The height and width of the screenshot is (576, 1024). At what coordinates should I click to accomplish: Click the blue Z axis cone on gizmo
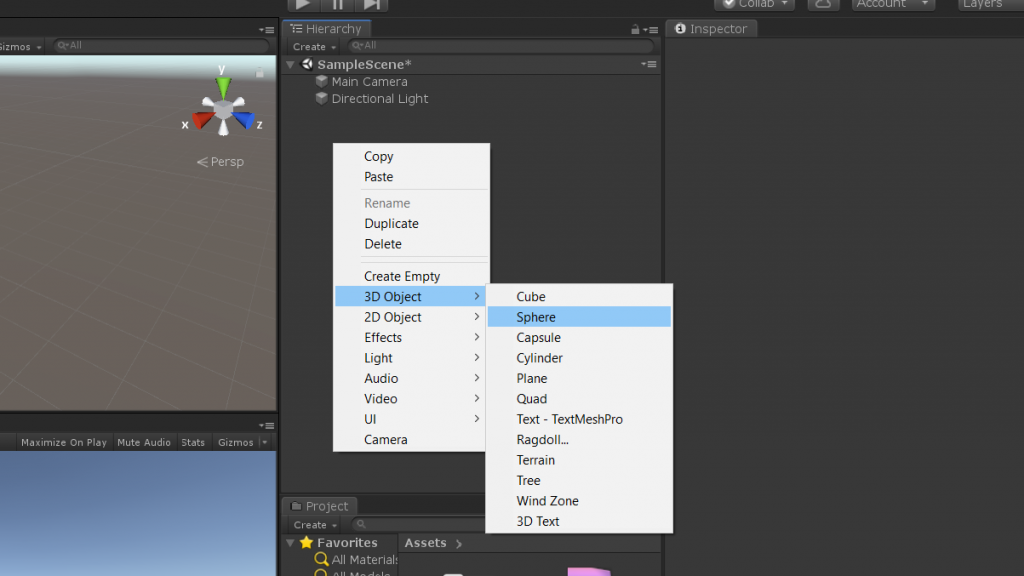244,121
